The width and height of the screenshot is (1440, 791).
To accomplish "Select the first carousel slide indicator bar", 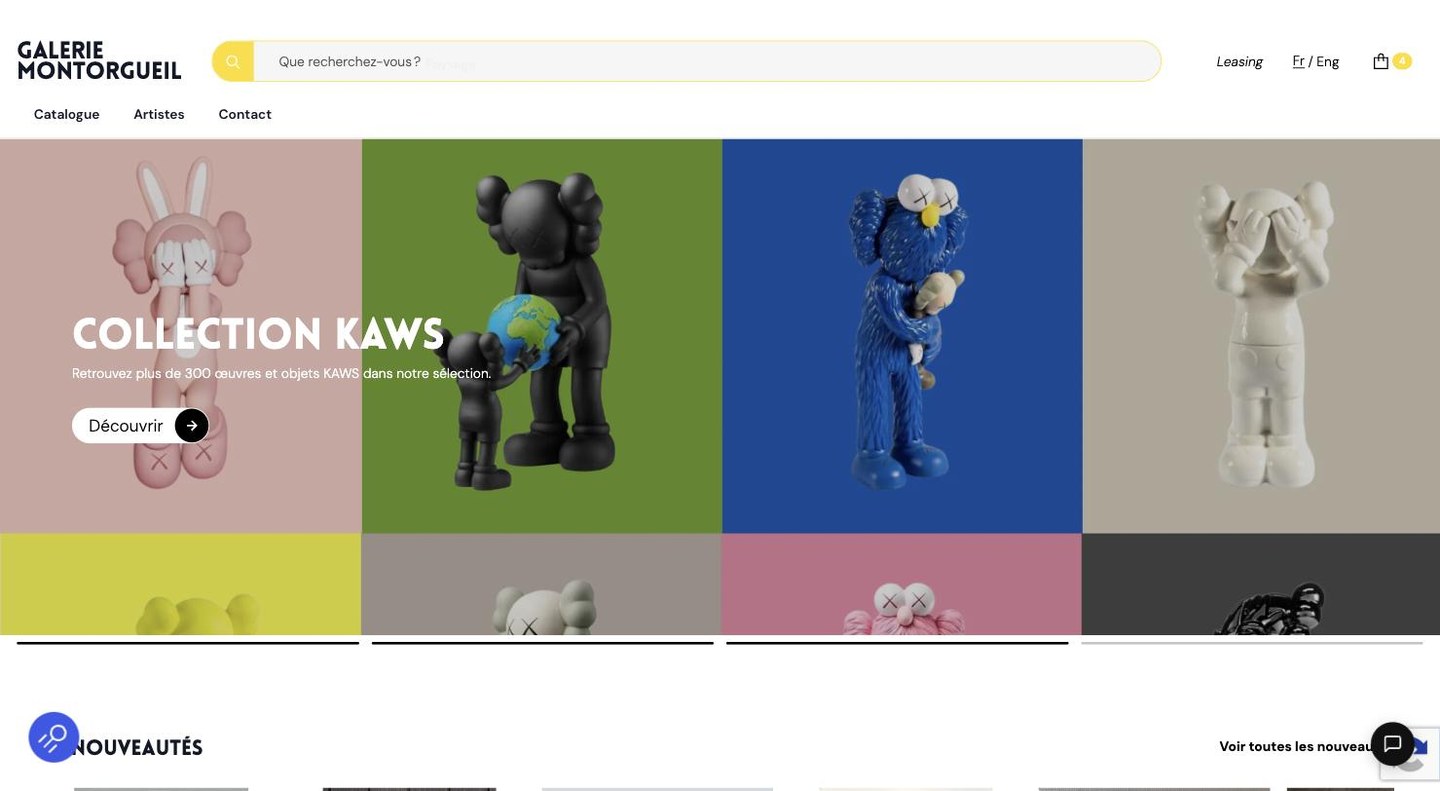I will coord(188,643).
